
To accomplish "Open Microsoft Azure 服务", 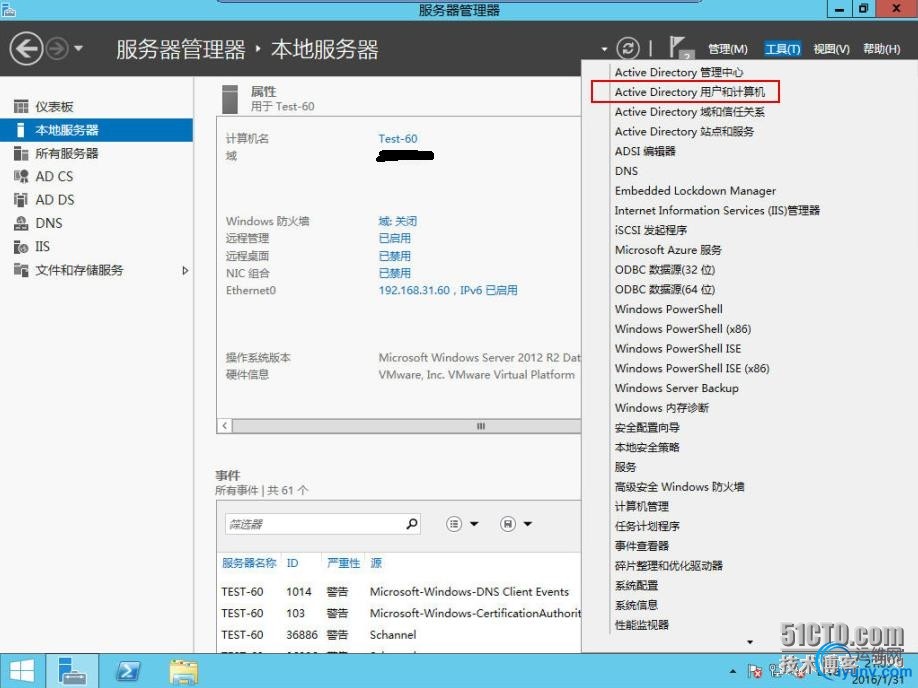I will click(x=668, y=250).
